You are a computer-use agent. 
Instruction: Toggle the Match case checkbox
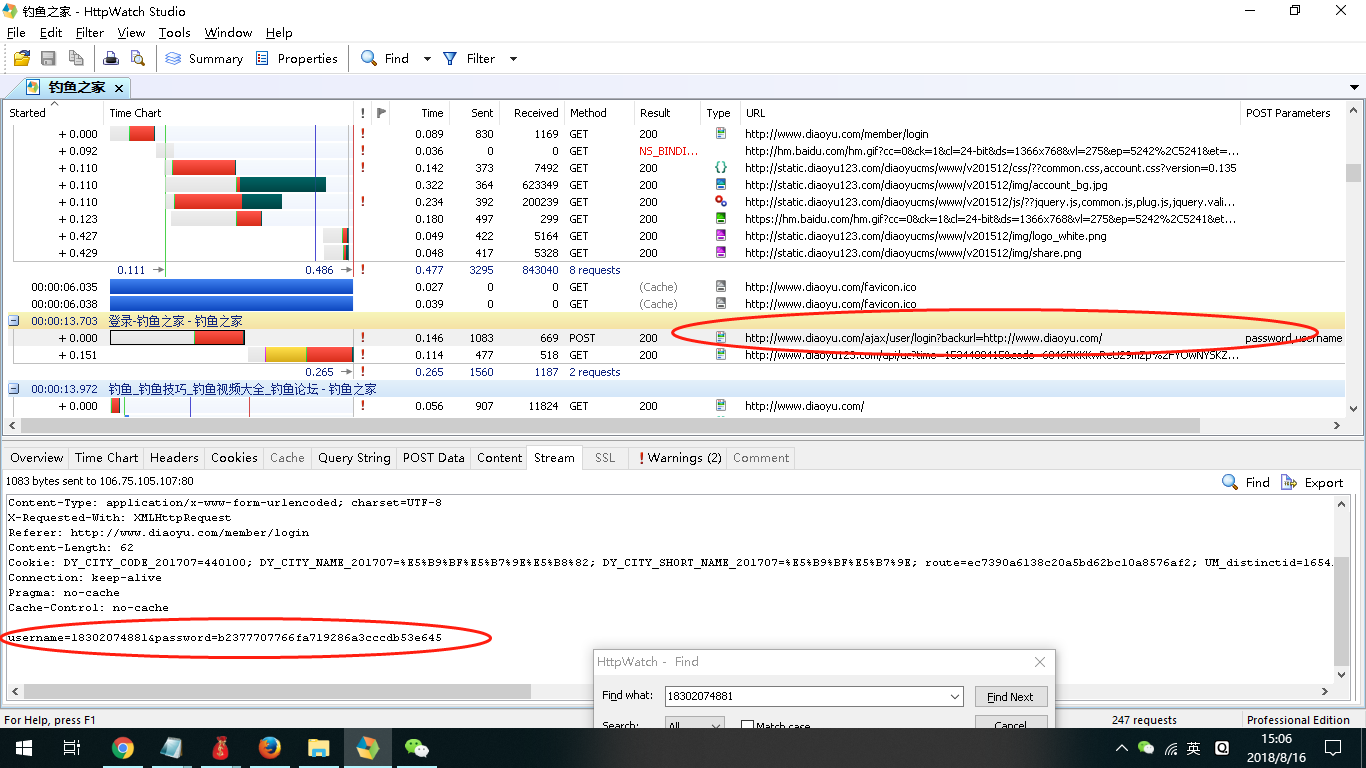pos(747,726)
